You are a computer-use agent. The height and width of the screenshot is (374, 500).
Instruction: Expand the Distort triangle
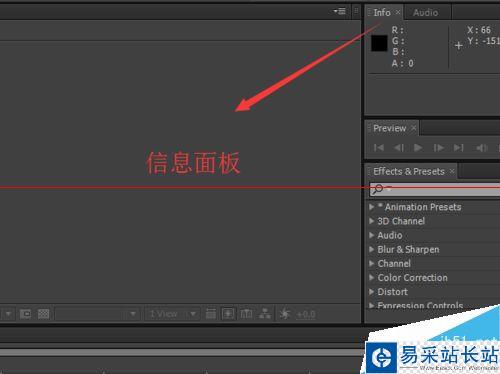372,292
